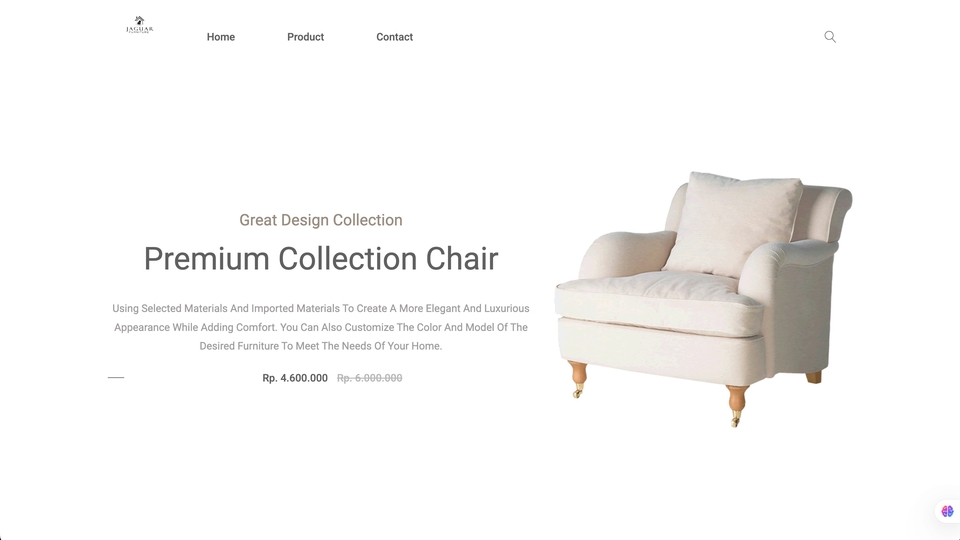Click the square back pillow on the armchair
This screenshot has height=540, width=960.
point(733,223)
